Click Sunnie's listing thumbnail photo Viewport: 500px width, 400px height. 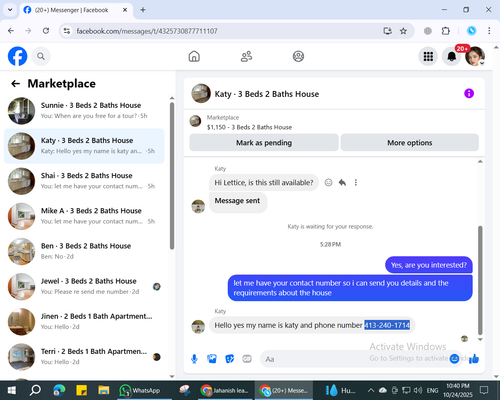pos(21,111)
